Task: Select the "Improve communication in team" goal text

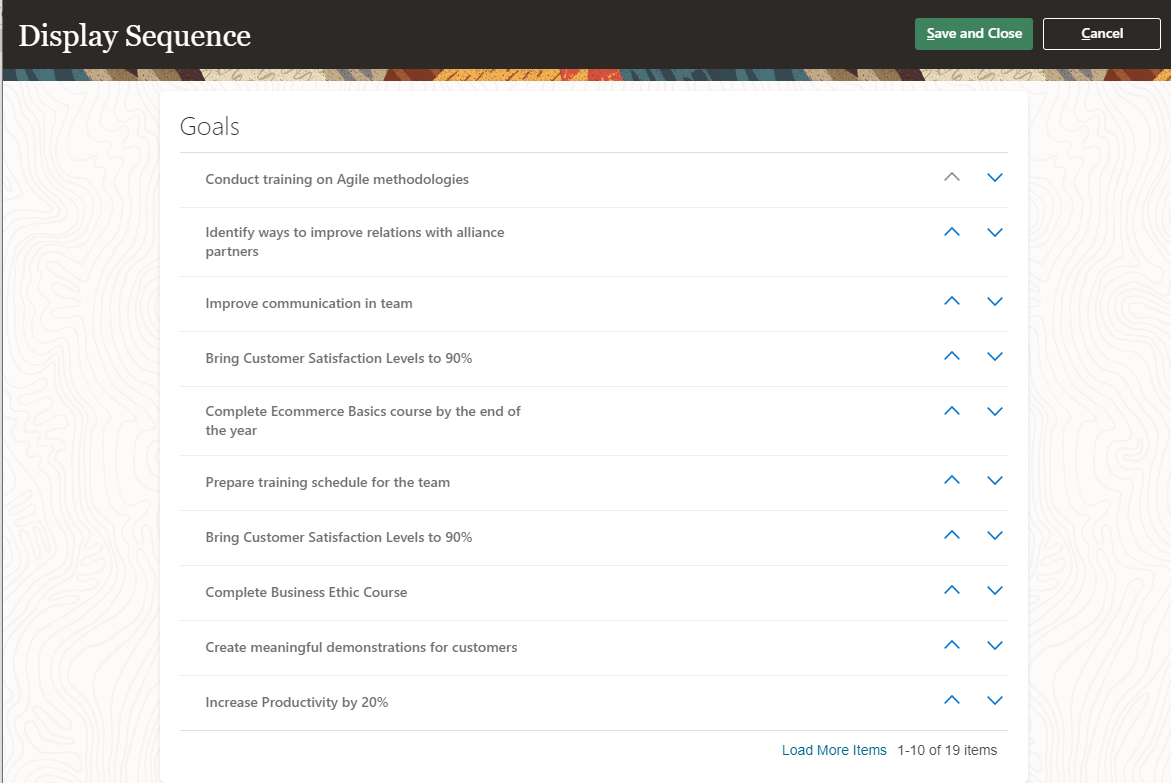Action: click(x=309, y=303)
